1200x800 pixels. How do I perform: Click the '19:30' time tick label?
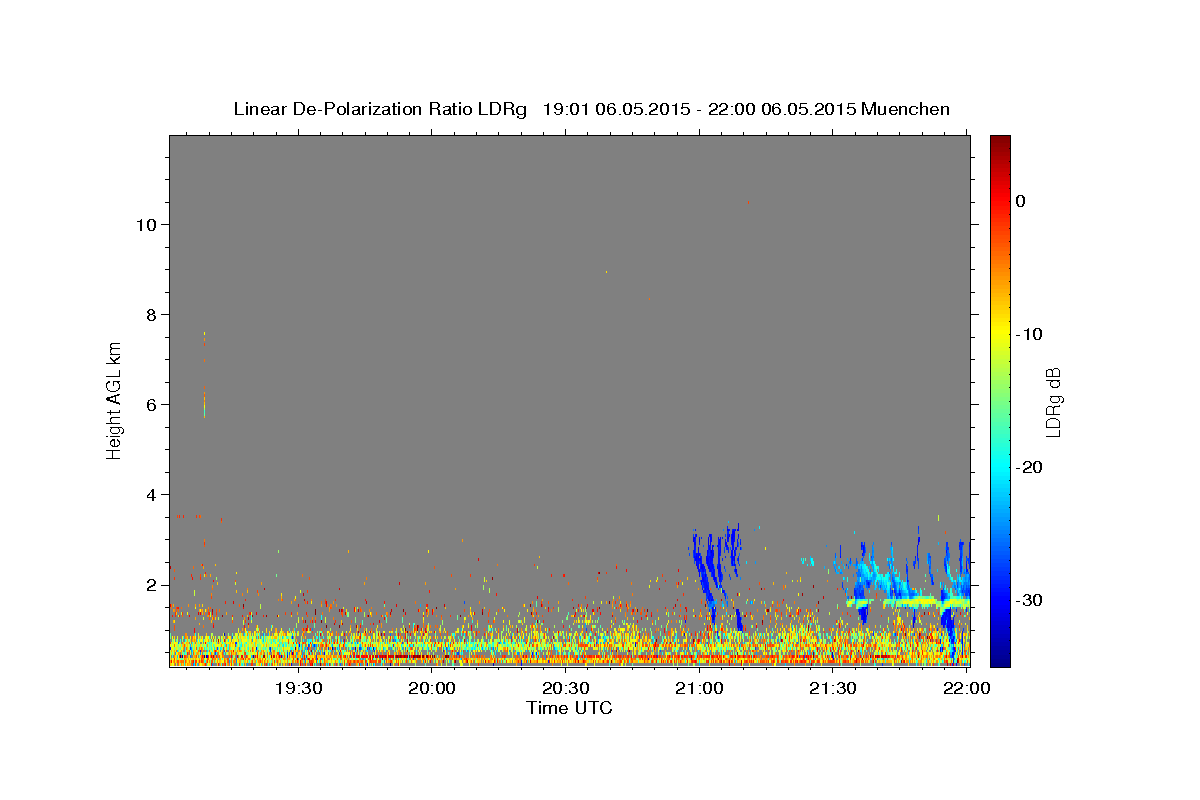pyautogui.click(x=298, y=688)
